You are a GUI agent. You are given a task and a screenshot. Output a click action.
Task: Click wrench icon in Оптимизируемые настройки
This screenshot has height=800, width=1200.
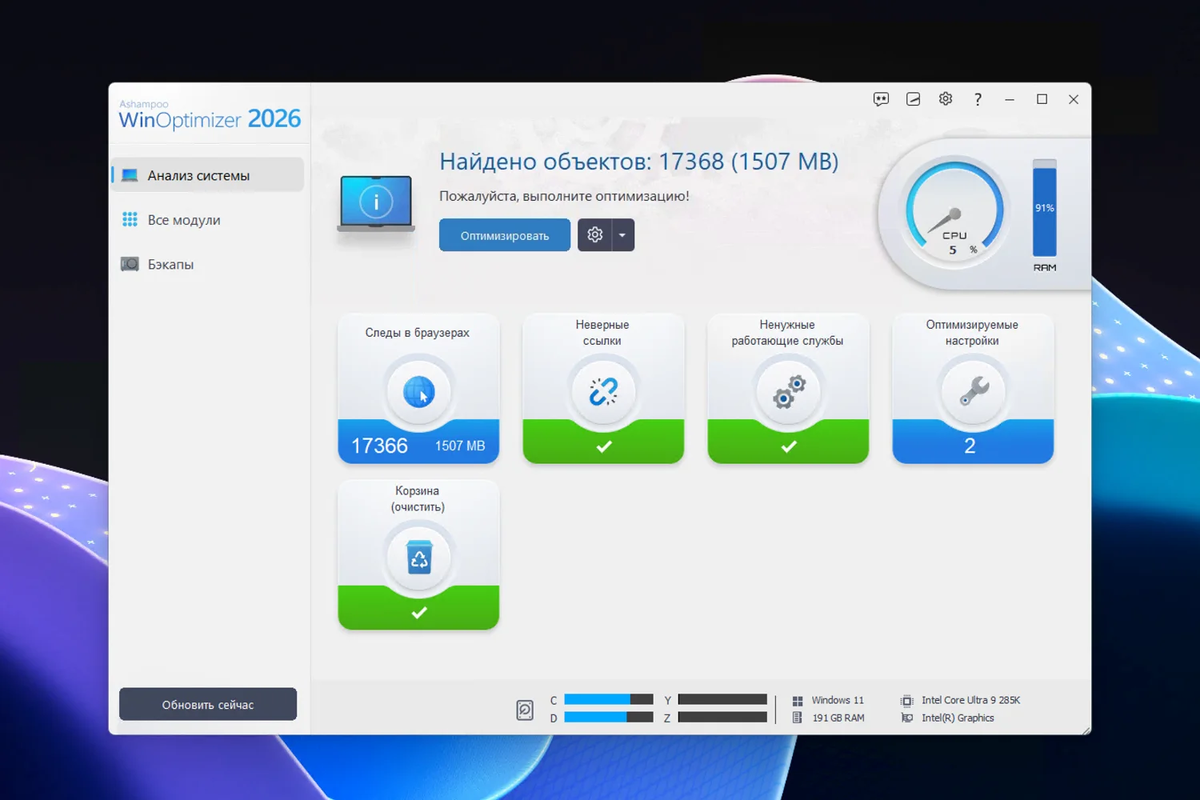click(x=973, y=392)
